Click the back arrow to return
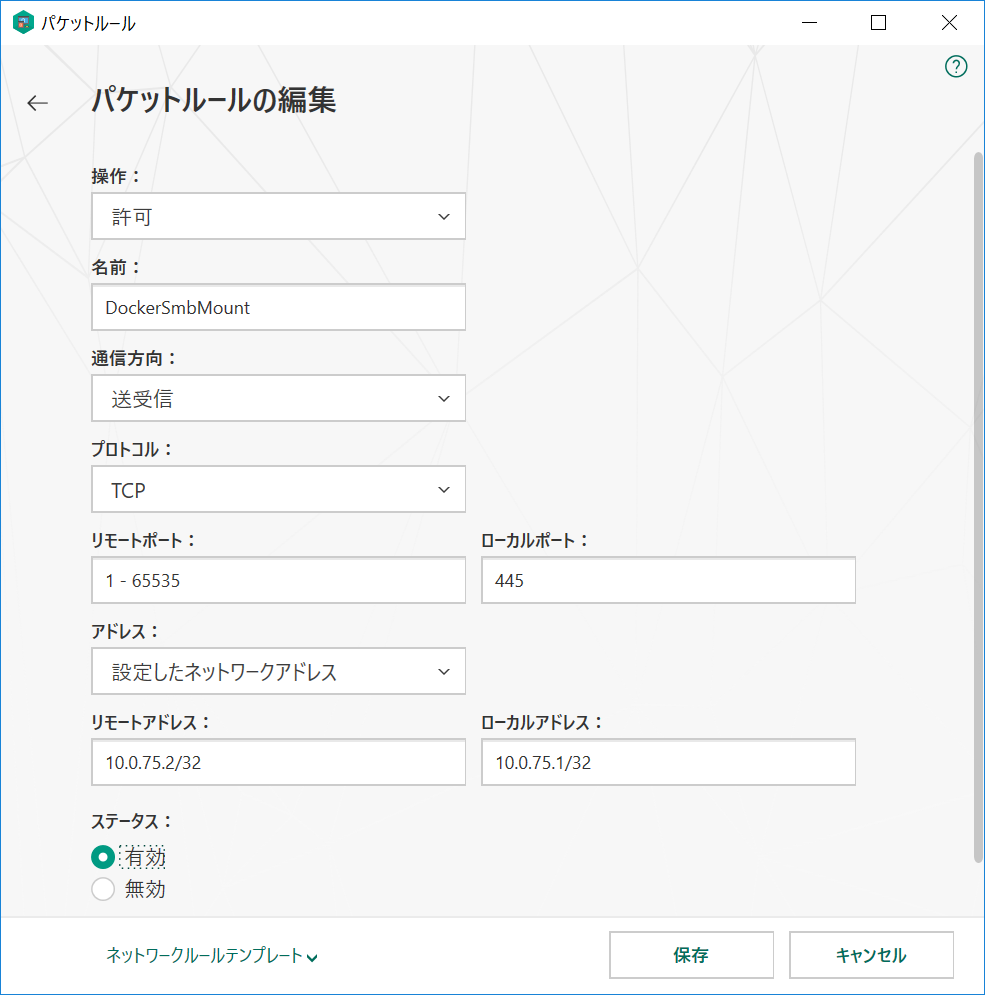Image resolution: width=985 pixels, height=995 pixels. 38,103
